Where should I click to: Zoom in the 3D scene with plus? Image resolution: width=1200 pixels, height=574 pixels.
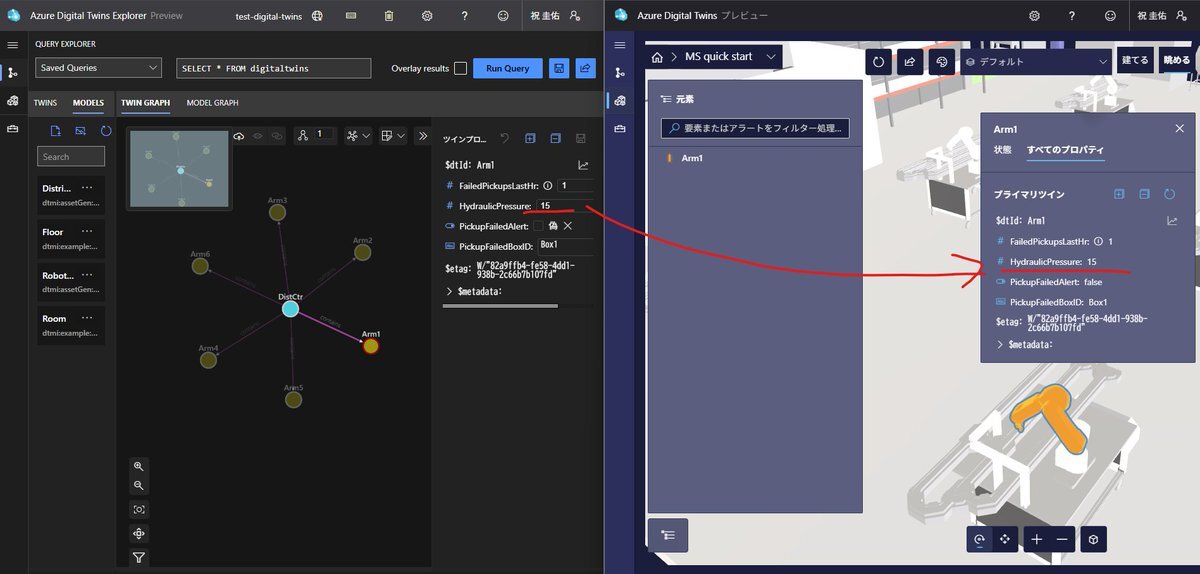click(x=1037, y=539)
